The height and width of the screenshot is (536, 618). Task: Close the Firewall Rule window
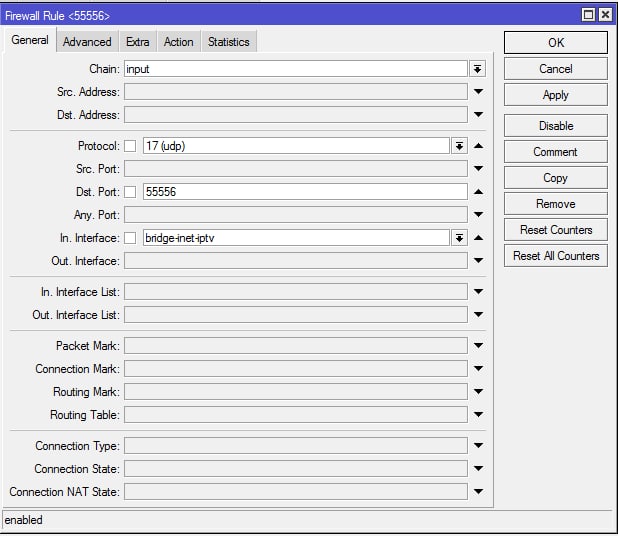tap(605, 15)
